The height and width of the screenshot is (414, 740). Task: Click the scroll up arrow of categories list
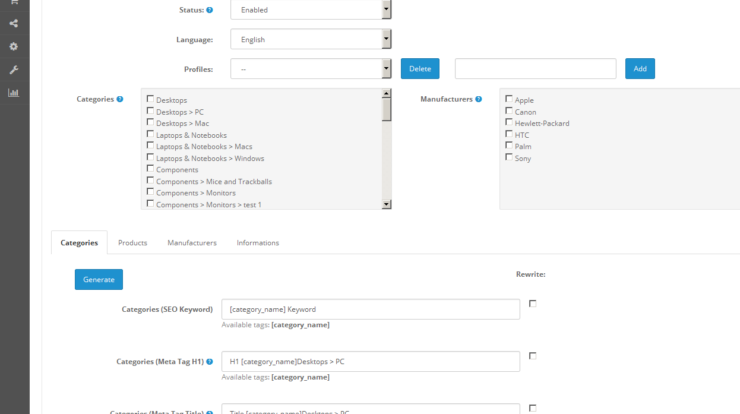[x=387, y=93]
